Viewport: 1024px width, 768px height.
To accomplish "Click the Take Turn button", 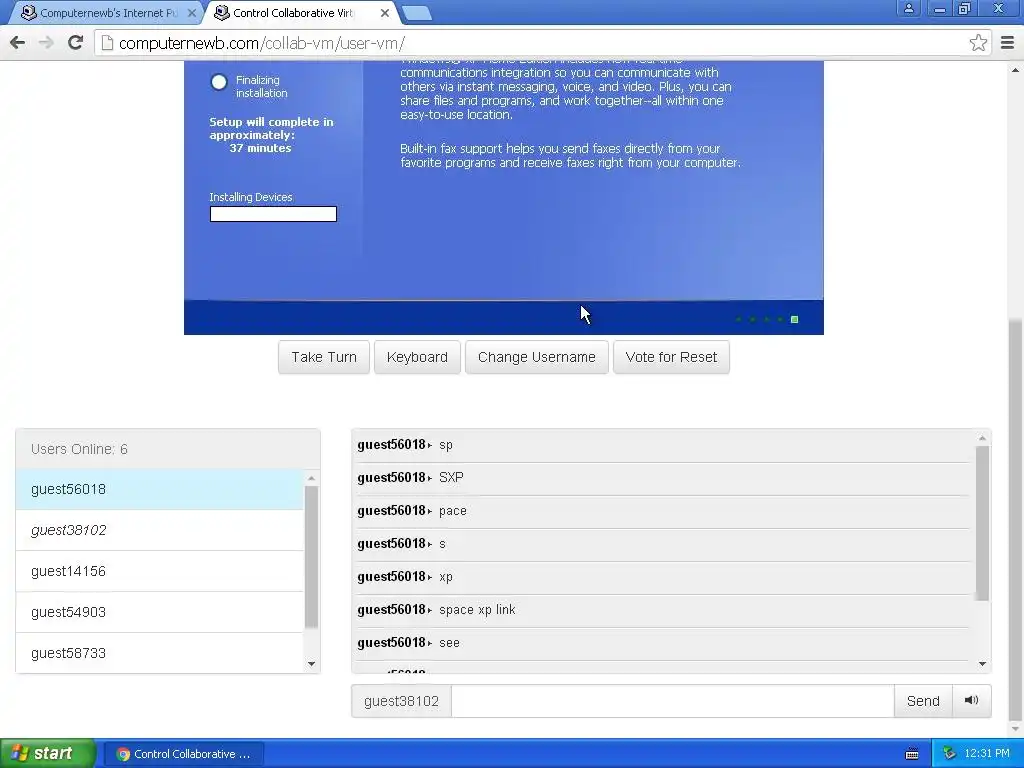I will (x=324, y=357).
